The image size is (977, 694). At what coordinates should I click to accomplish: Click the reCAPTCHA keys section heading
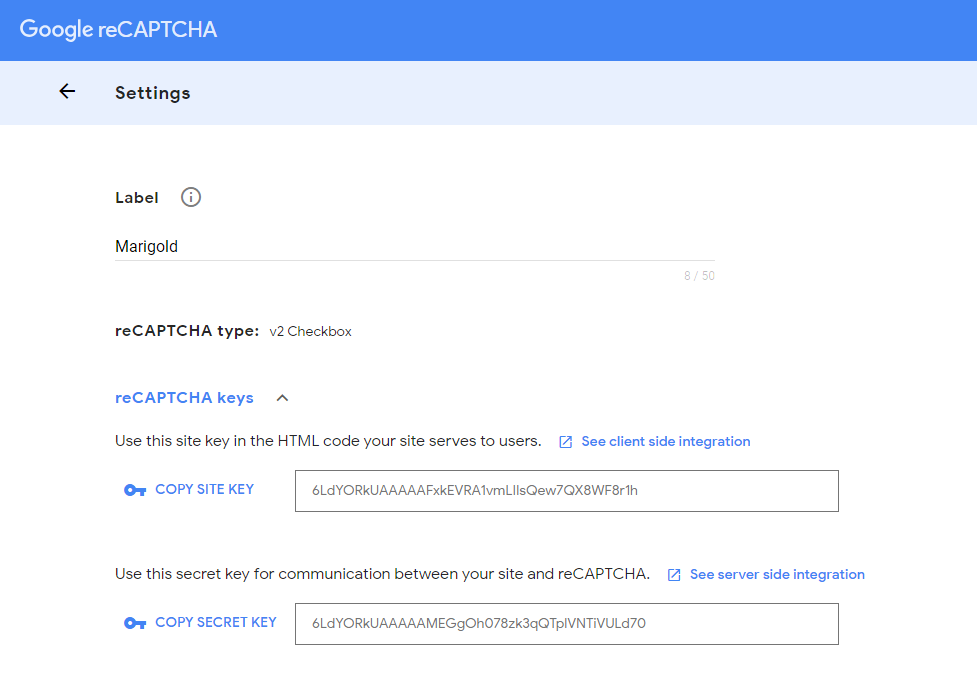184,398
